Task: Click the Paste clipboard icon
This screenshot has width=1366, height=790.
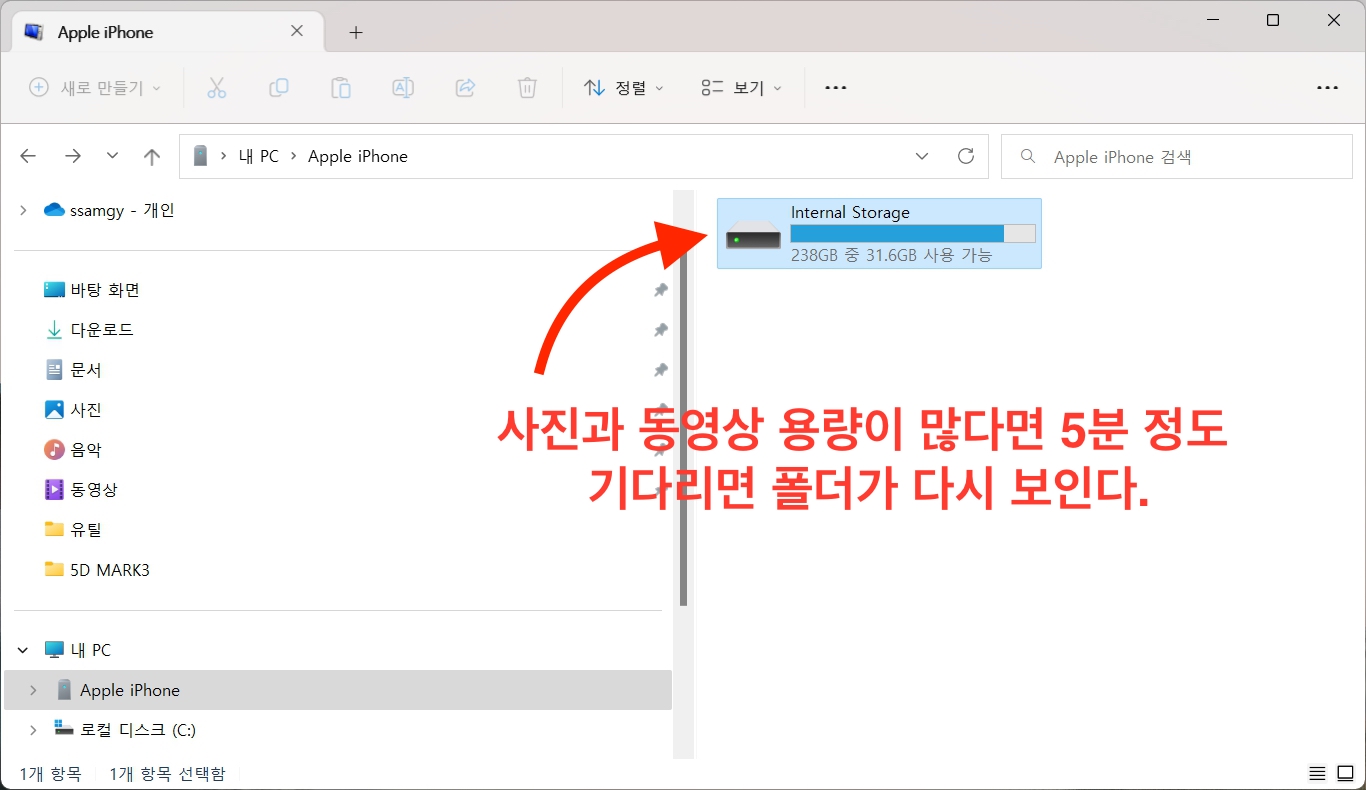Action: 341,88
